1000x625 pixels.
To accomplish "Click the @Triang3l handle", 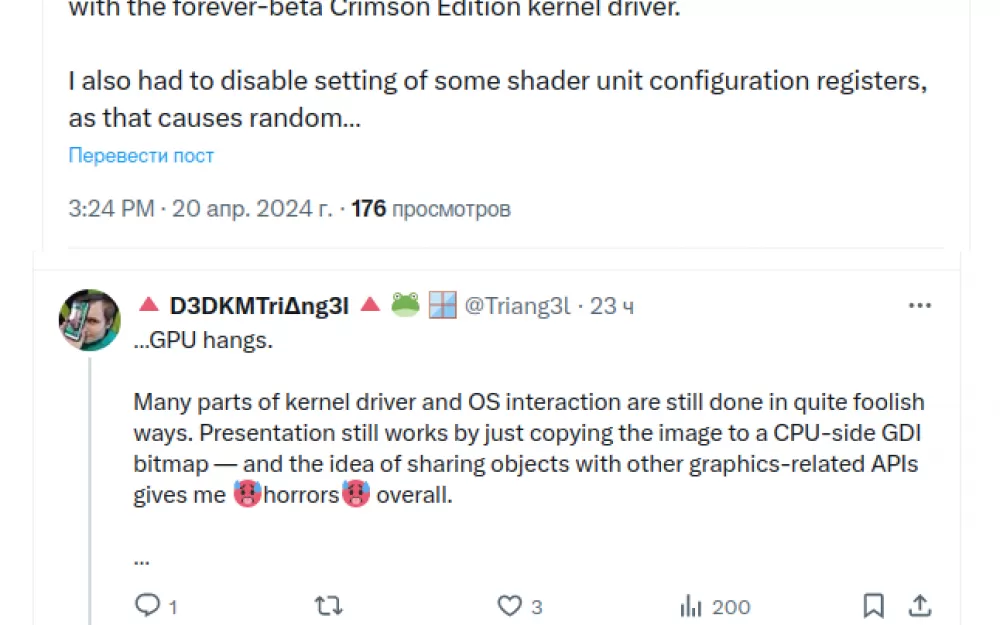I will coord(517,306).
